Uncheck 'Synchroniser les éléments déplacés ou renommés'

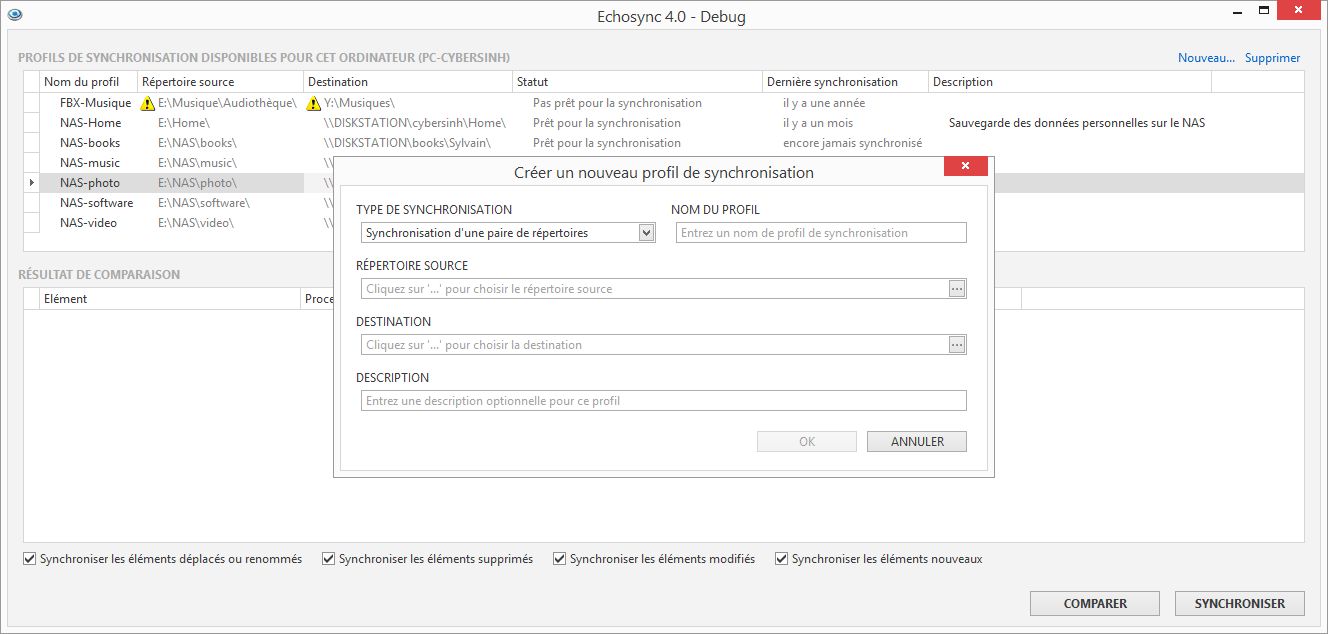pos(29,559)
